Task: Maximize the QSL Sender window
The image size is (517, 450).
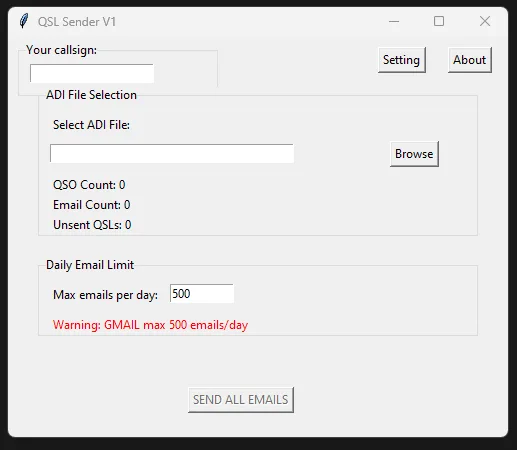Action: (439, 21)
